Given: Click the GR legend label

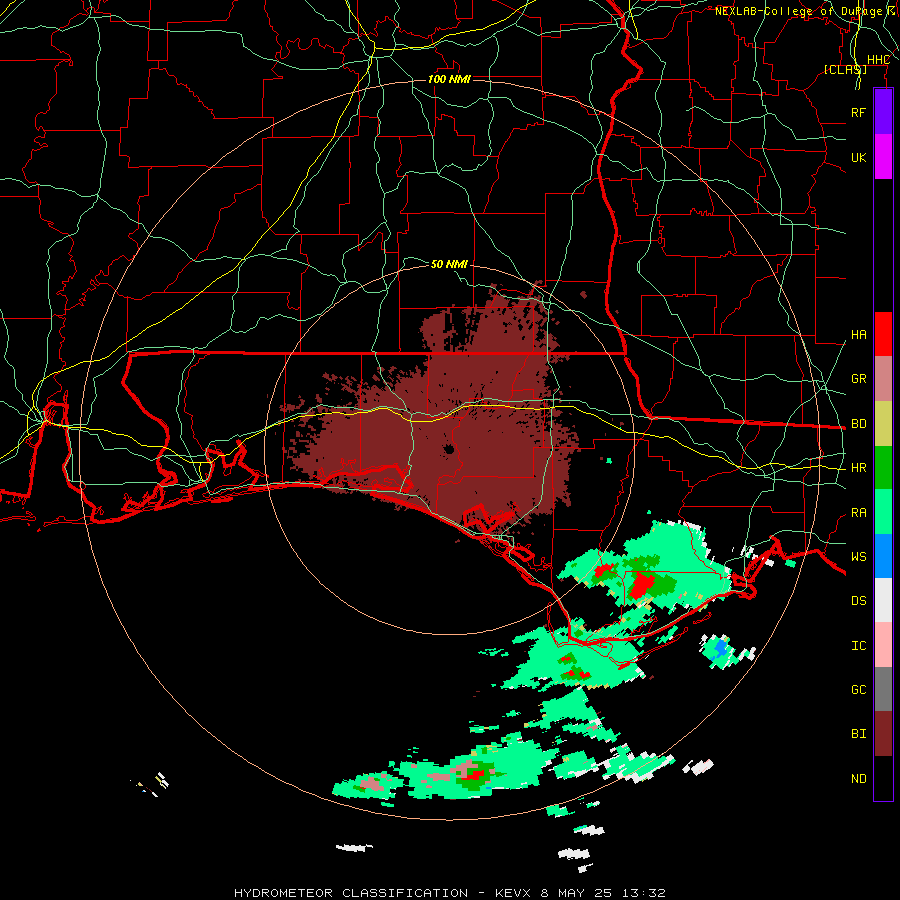Looking at the screenshot, I should click(x=858, y=379).
